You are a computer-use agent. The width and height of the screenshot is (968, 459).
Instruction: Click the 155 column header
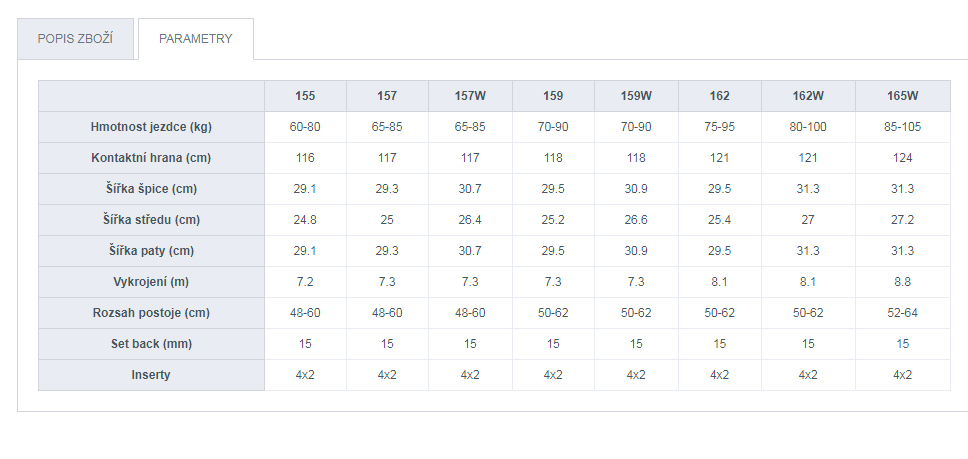click(305, 96)
